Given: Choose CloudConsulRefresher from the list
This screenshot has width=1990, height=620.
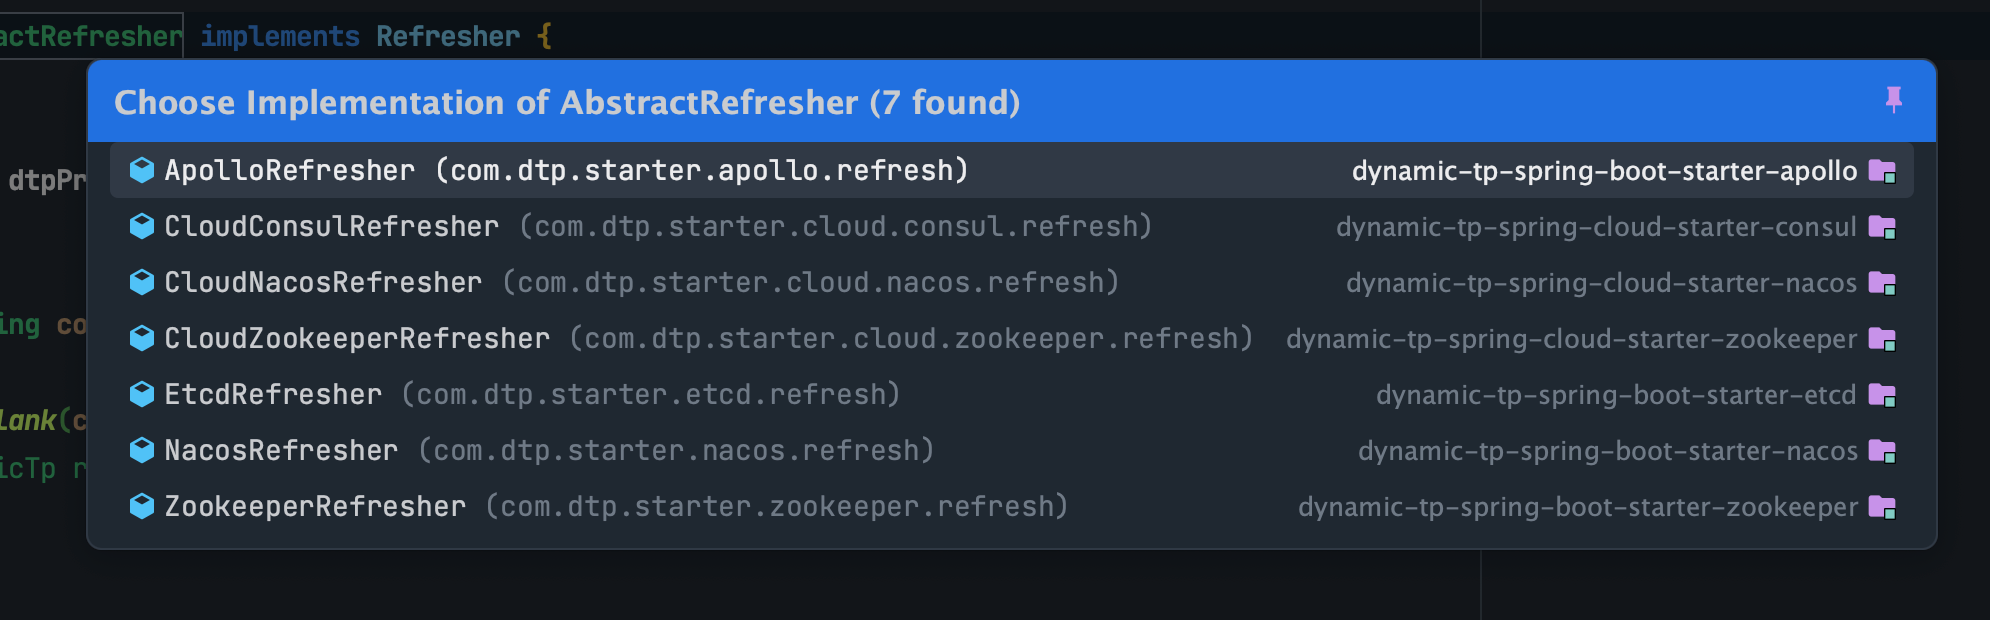Looking at the screenshot, I should [x=1012, y=226].
